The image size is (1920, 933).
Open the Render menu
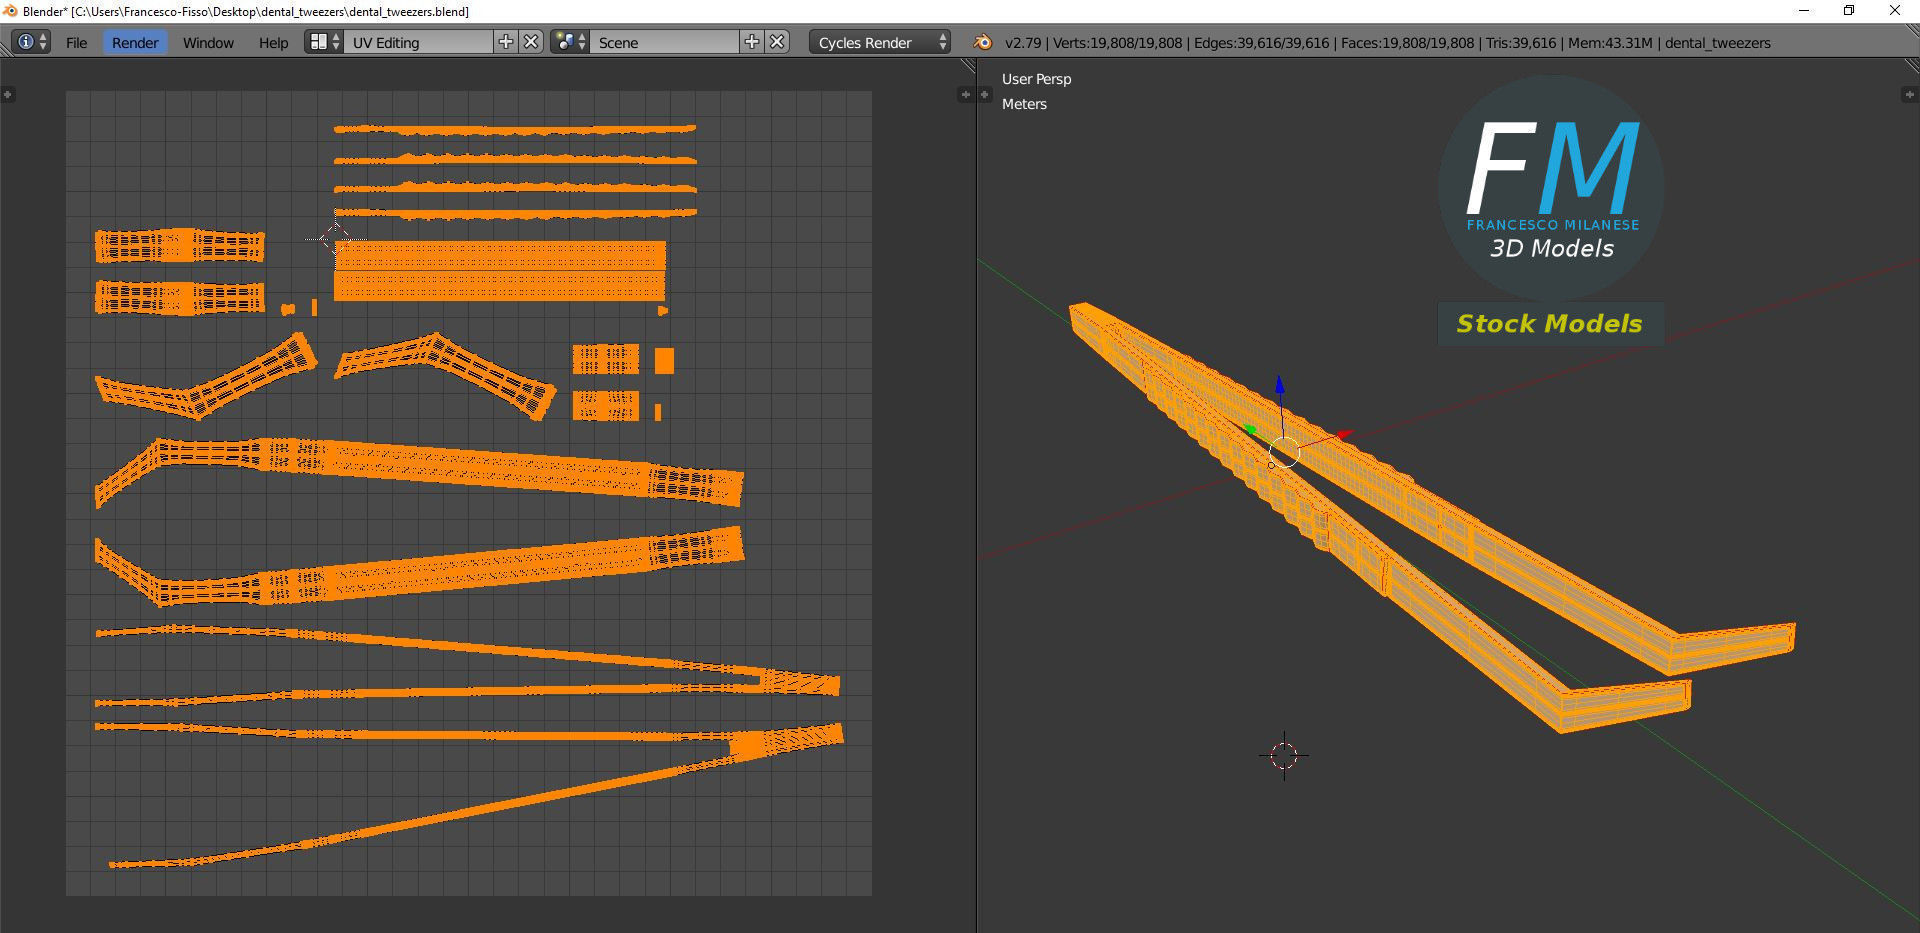point(135,42)
